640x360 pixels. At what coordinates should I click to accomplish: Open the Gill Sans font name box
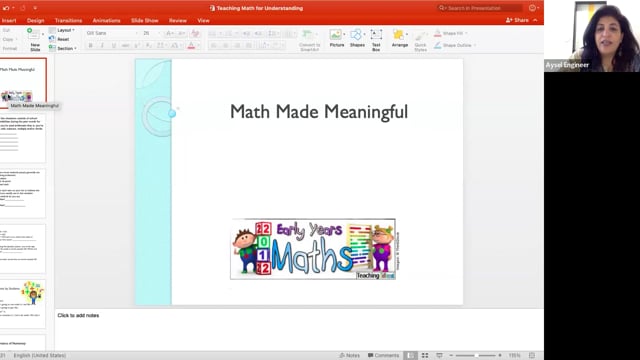point(112,33)
